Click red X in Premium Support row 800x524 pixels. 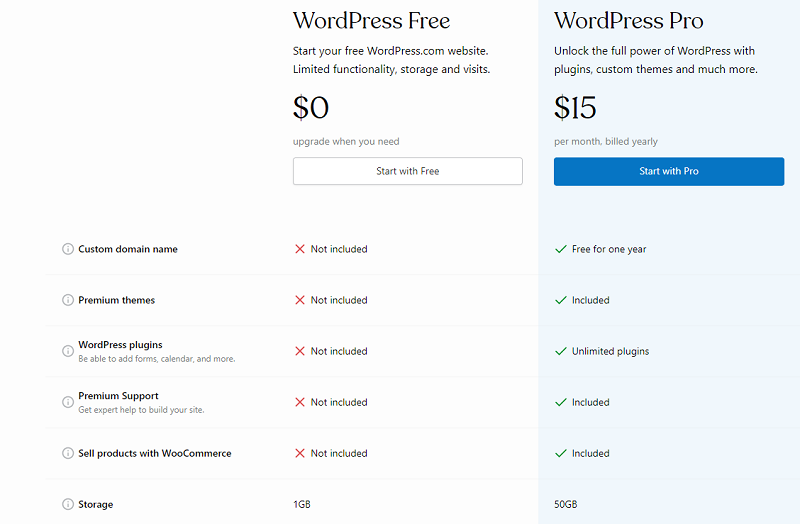[x=300, y=402]
